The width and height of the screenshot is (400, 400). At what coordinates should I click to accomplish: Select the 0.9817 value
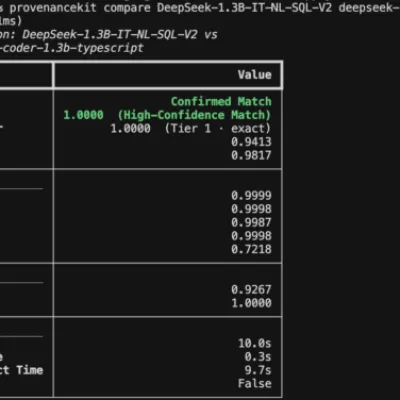pyautogui.click(x=251, y=155)
